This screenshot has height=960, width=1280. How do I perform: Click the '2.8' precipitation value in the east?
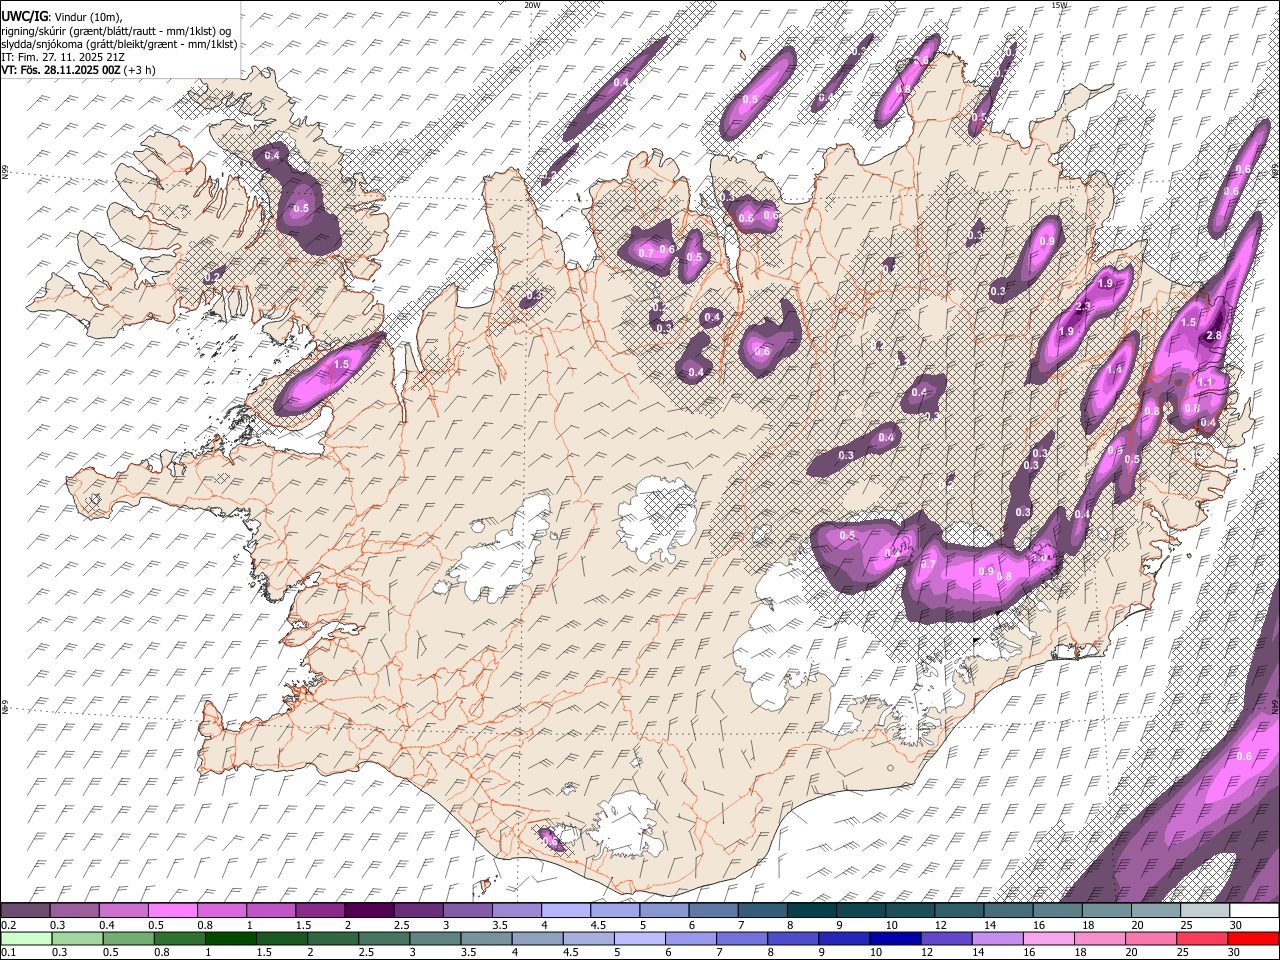[x=1215, y=335]
